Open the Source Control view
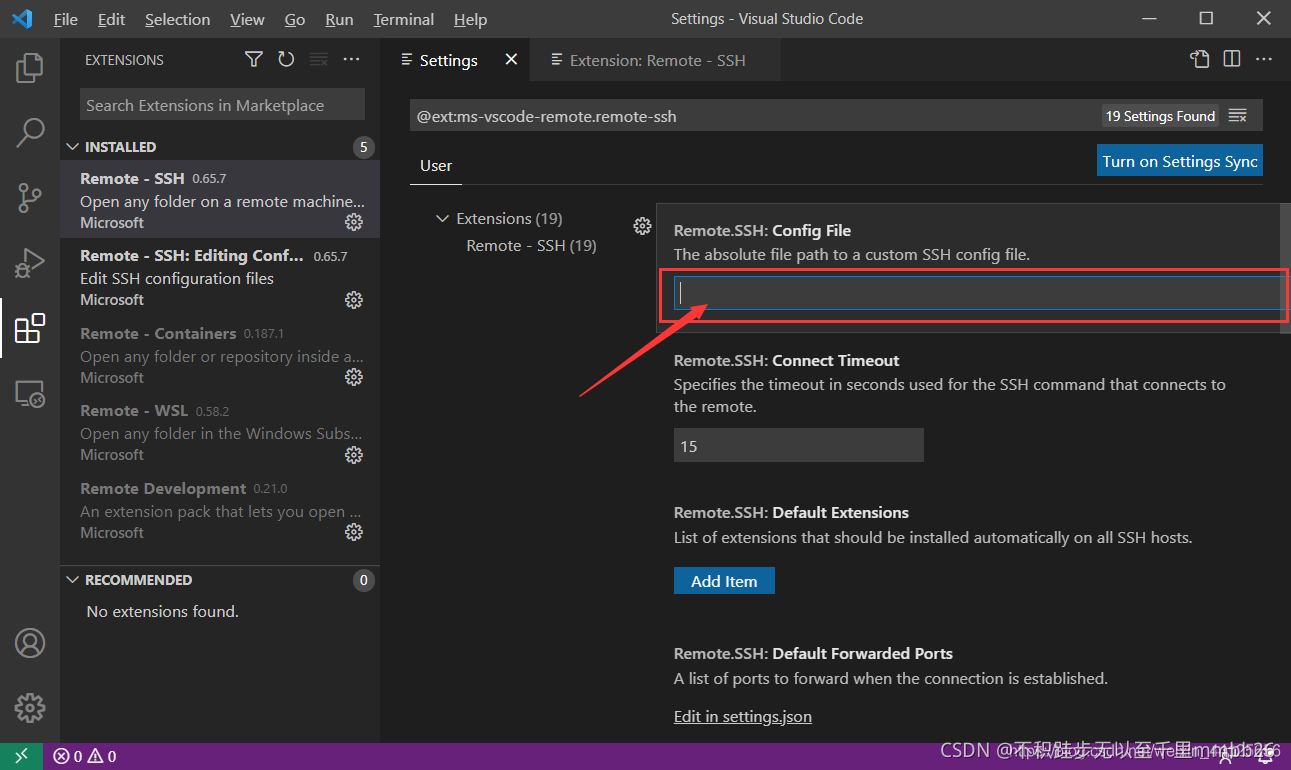The image size is (1291, 770). (30, 197)
